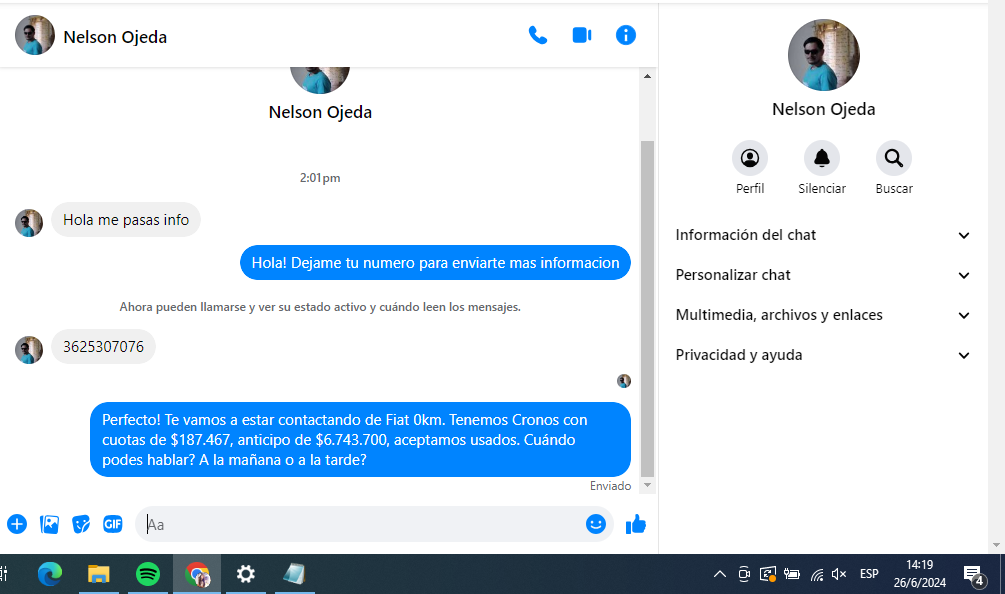
Task: Select the 'Perfecto! Te vamos a estar' message
Action: coord(360,440)
